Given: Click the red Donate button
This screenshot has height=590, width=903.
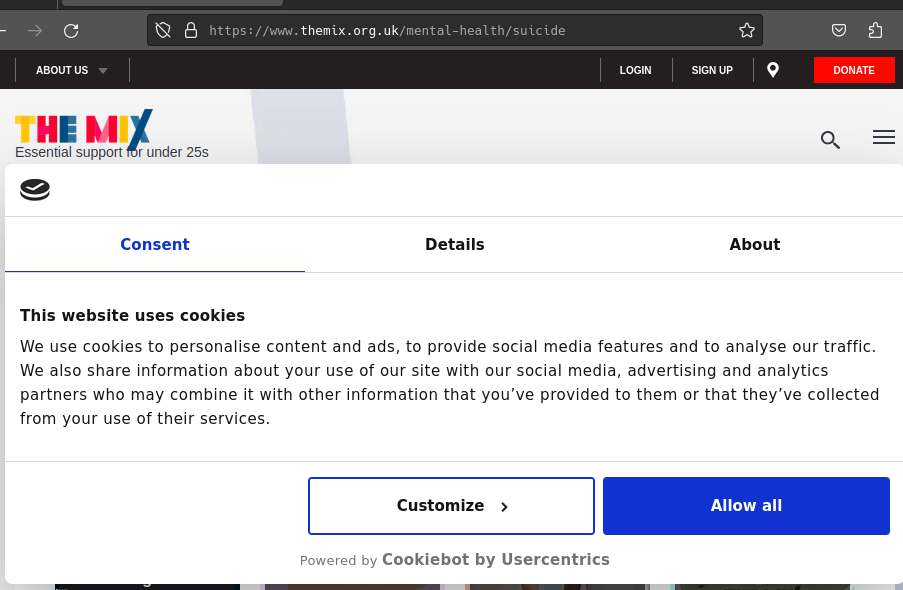Looking at the screenshot, I should click(x=854, y=70).
